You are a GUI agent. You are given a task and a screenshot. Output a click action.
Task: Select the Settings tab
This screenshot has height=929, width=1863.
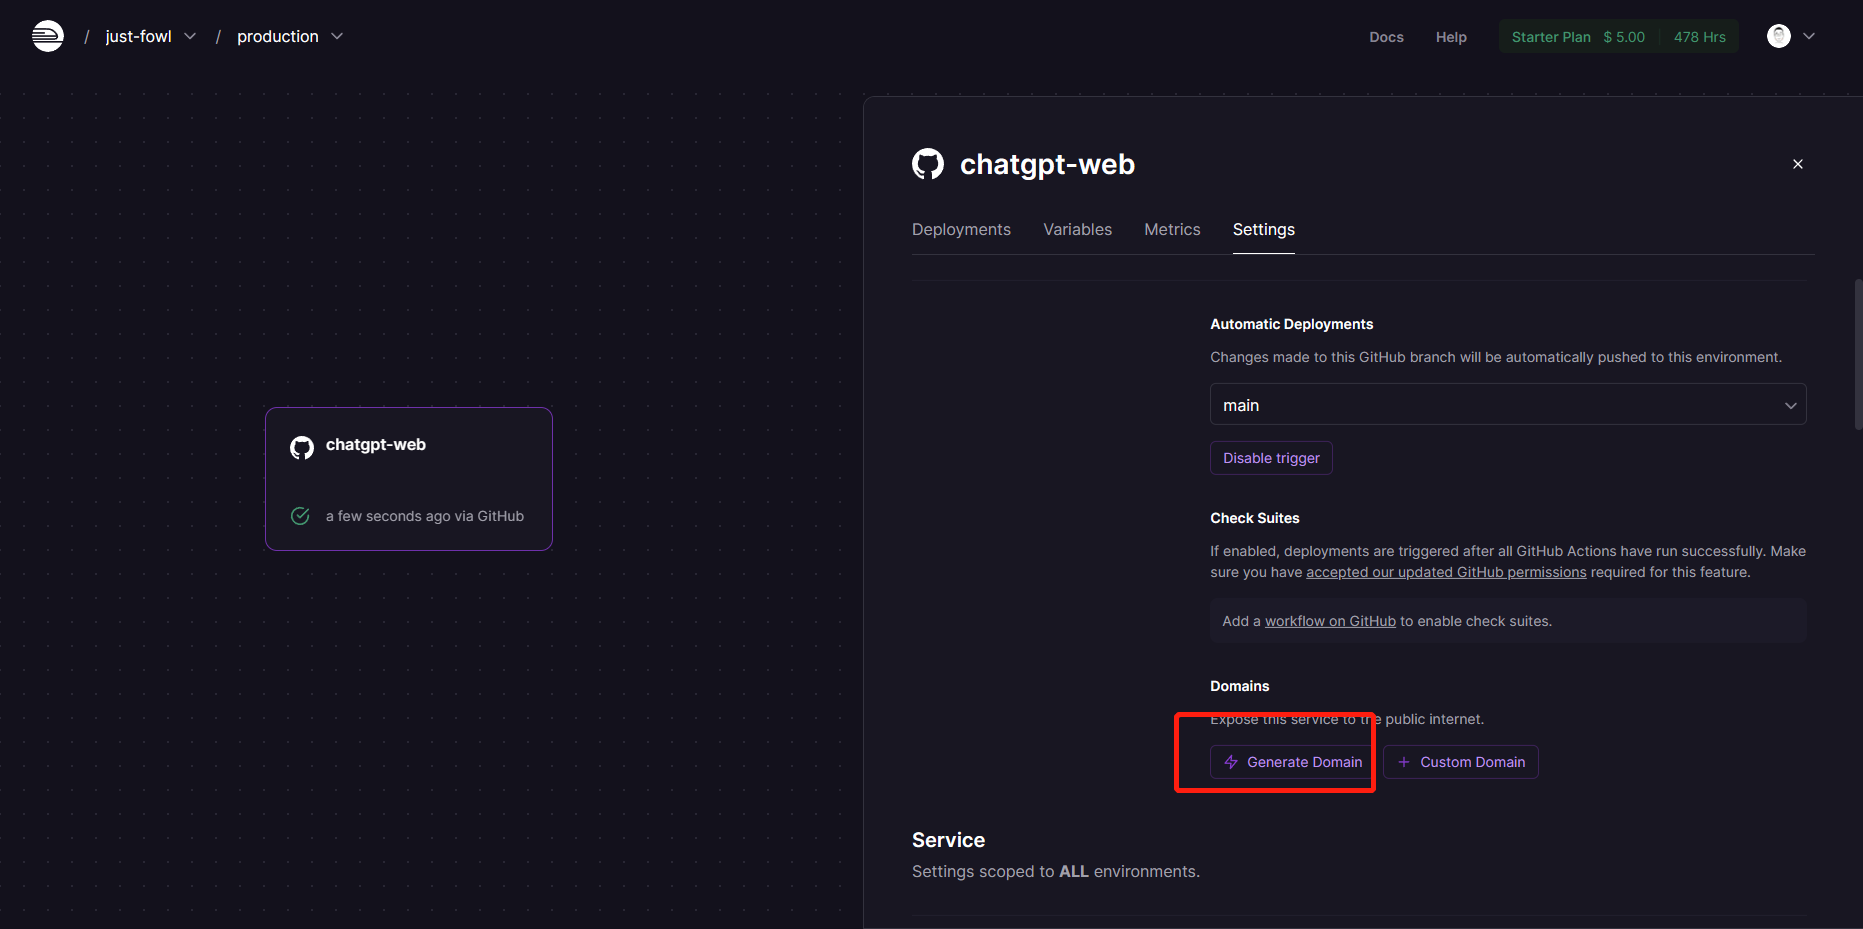click(1263, 229)
